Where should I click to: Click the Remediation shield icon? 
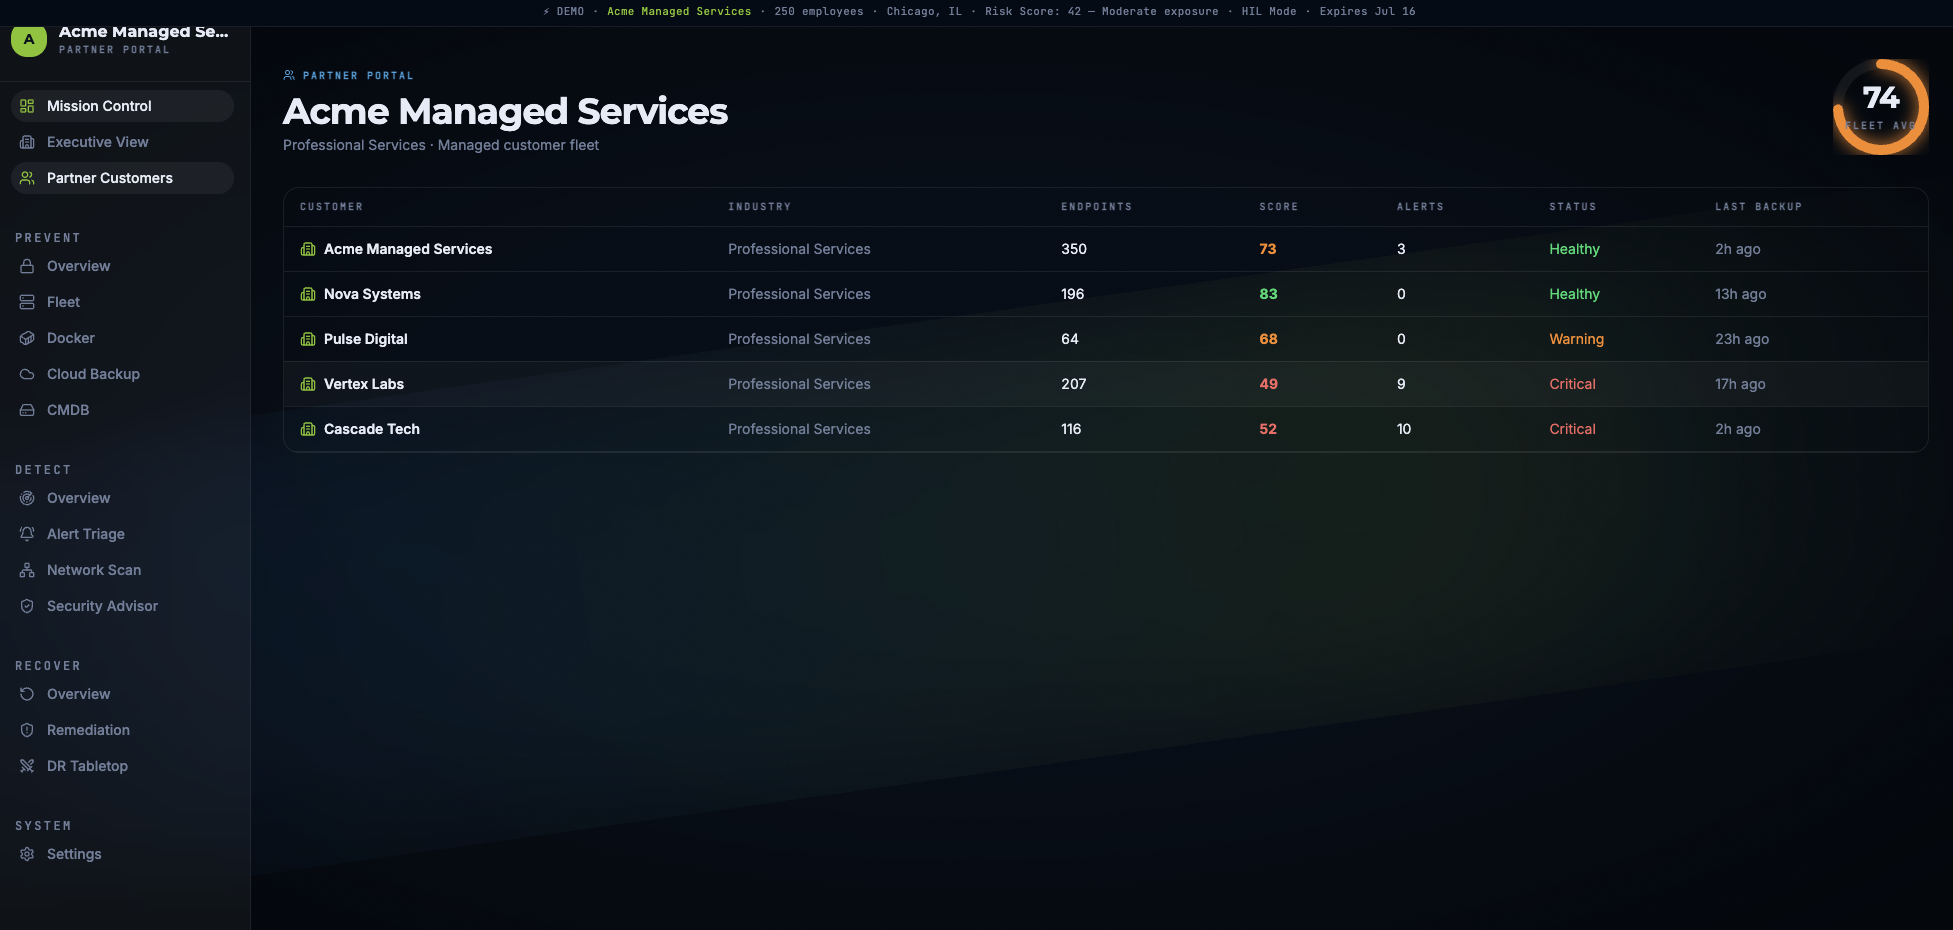27,730
